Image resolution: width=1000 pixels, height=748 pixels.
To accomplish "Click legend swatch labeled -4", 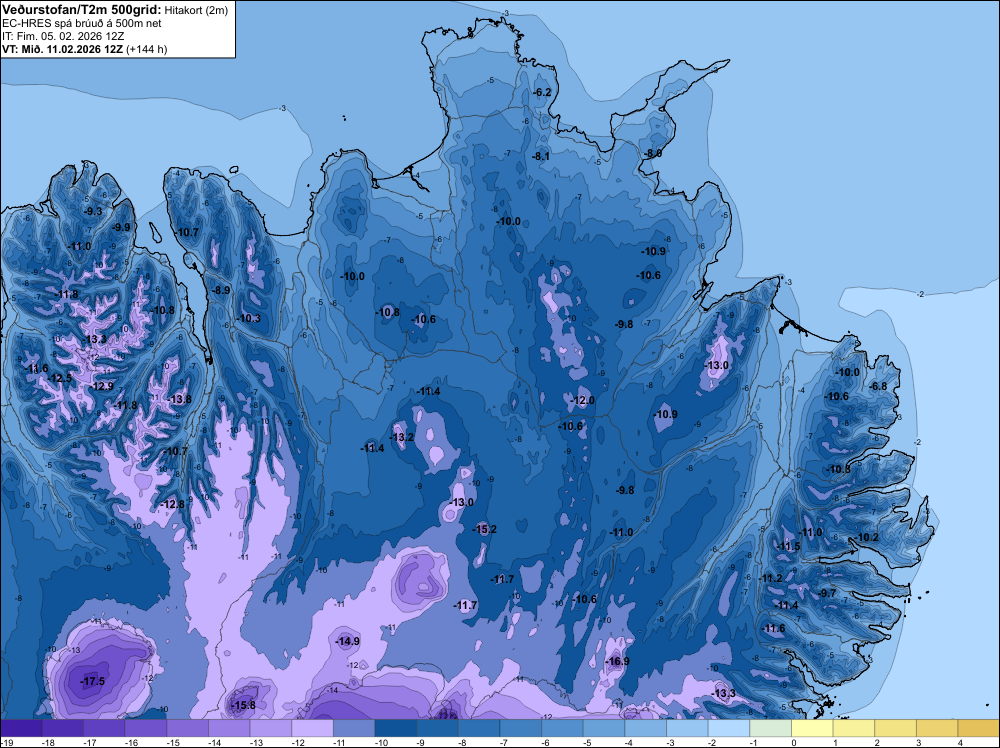I will (645, 728).
